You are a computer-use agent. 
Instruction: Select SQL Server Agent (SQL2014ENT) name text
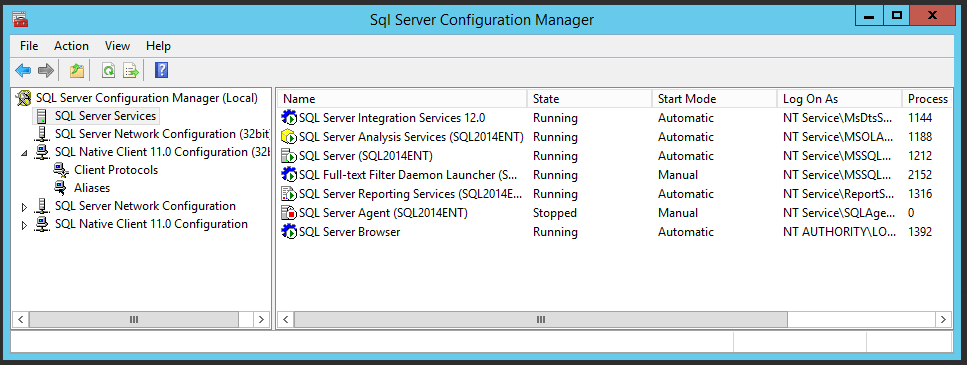coord(384,213)
